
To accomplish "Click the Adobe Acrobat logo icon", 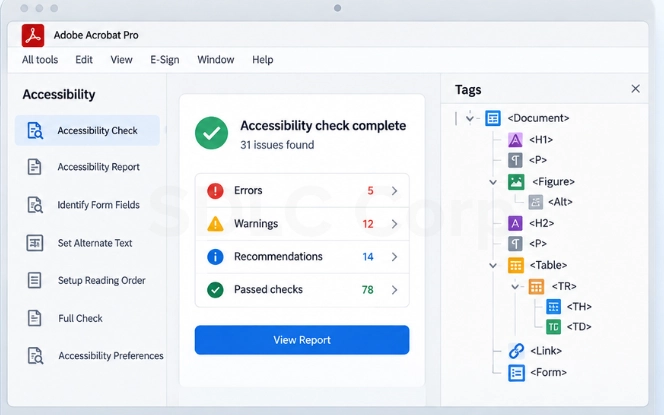I will pos(33,35).
